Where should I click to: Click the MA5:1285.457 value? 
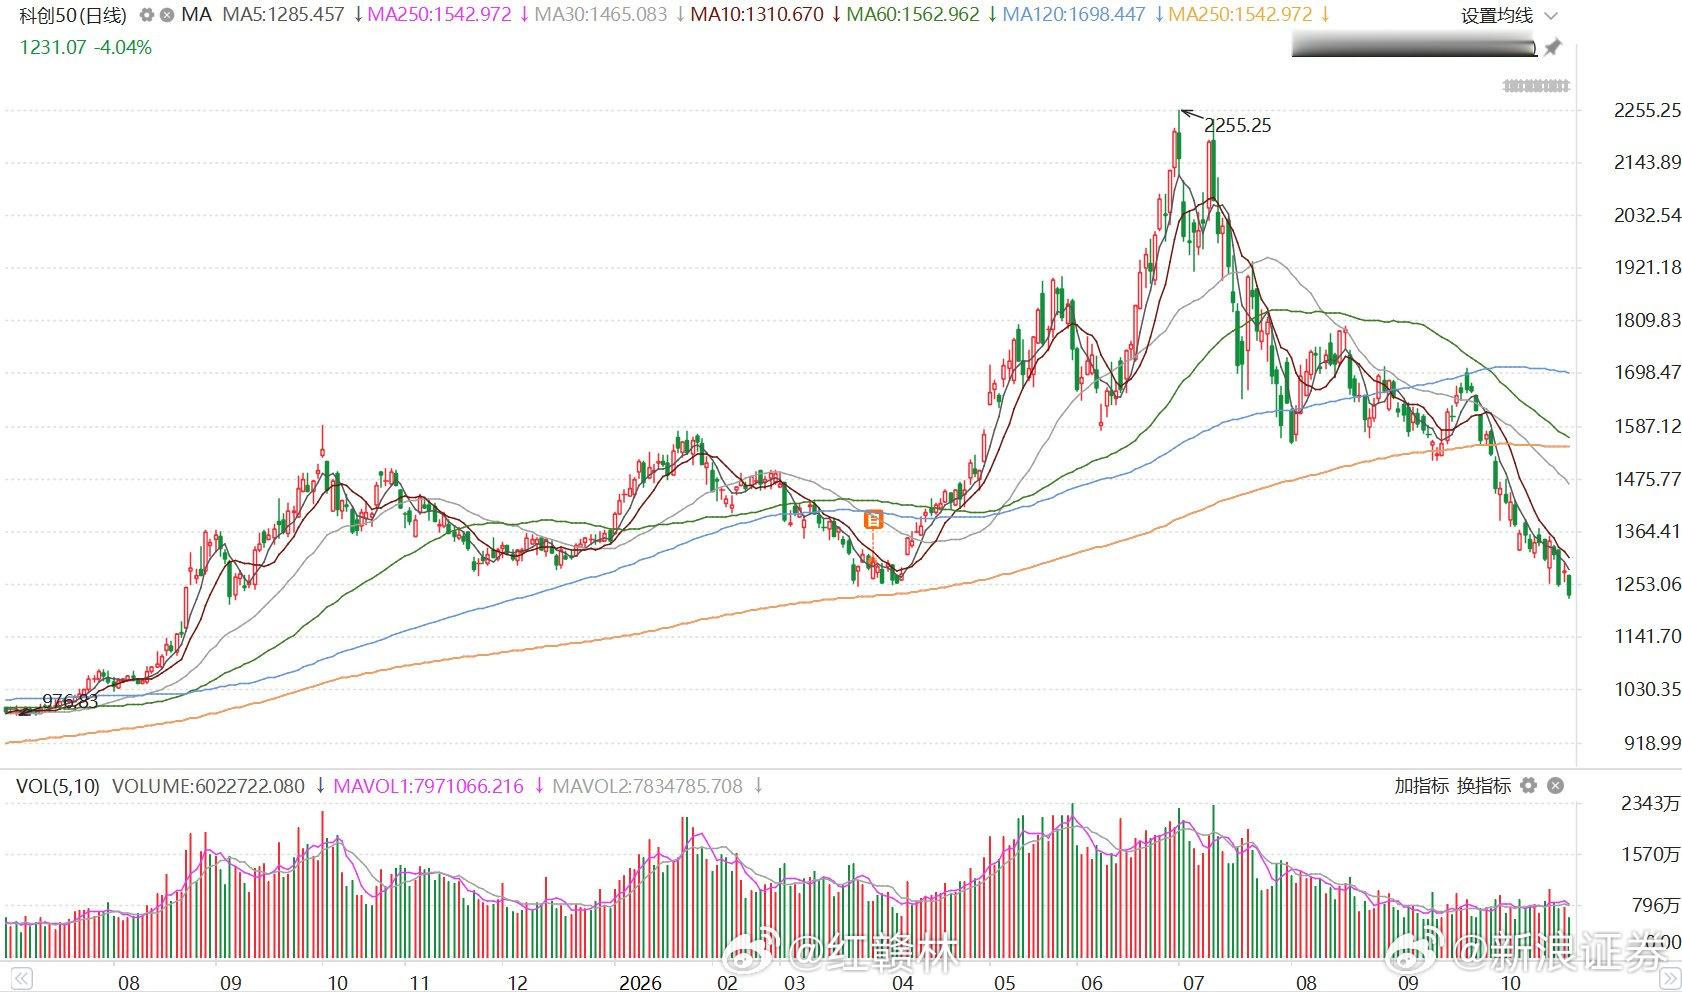(x=283, y=15)
